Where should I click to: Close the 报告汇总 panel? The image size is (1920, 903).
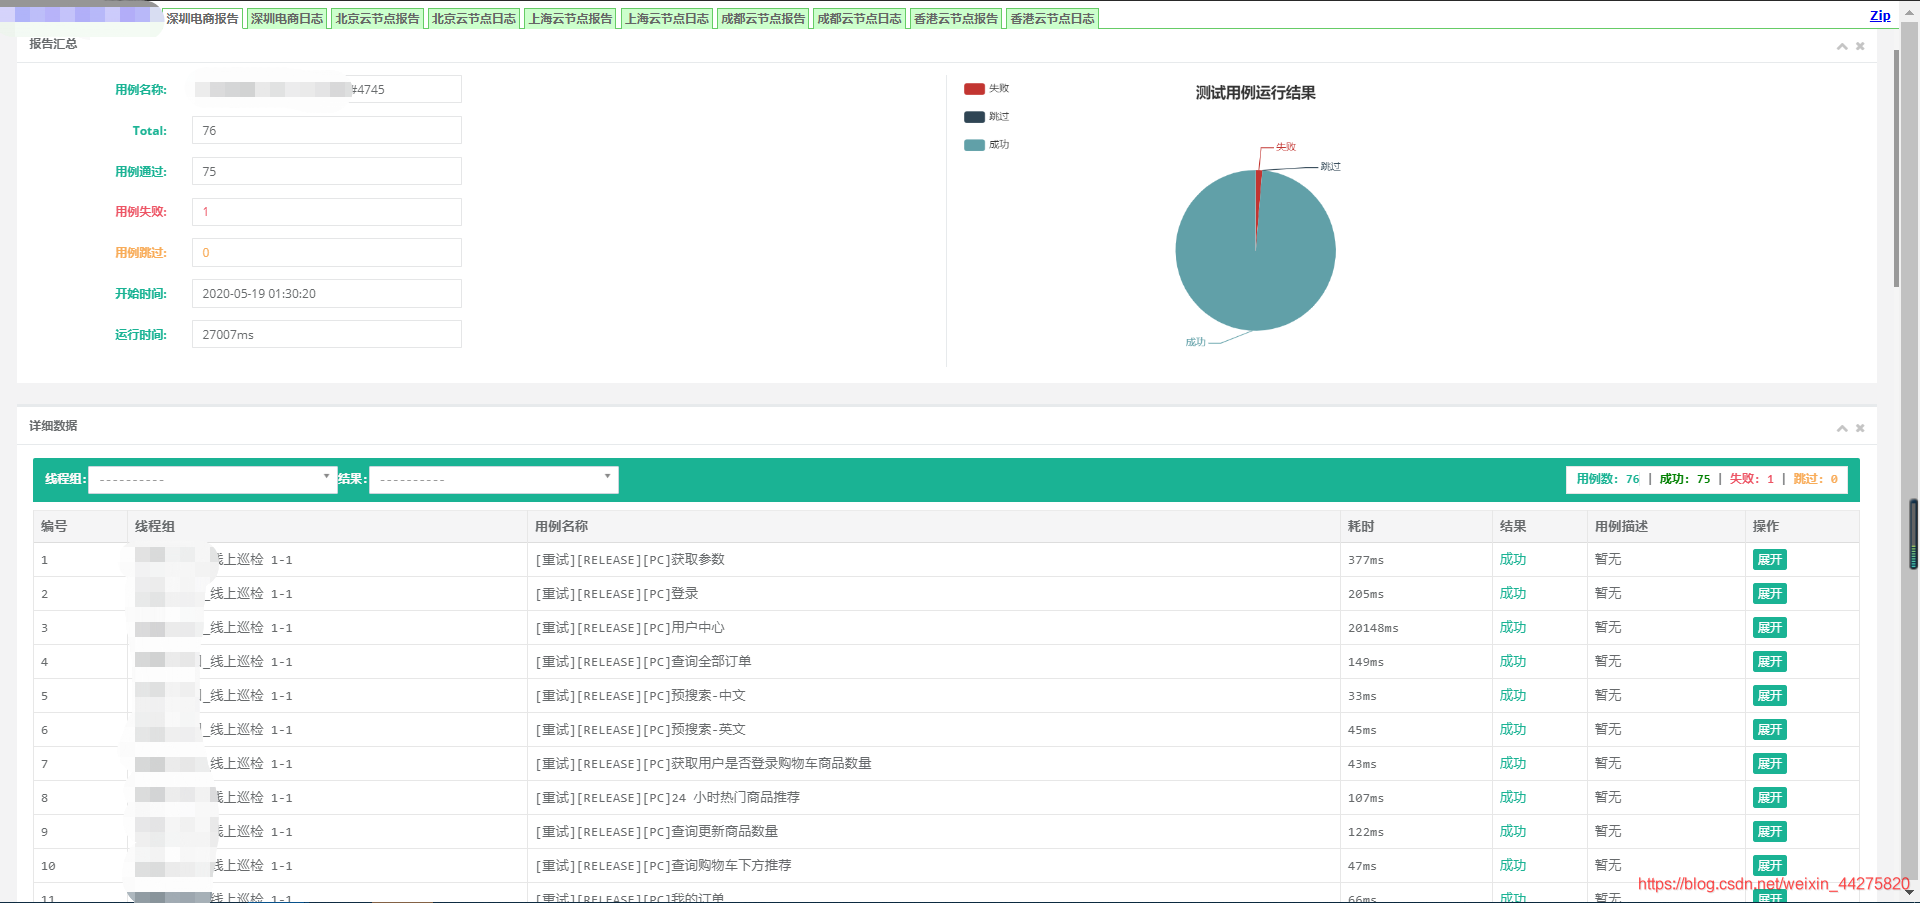(x=1860, y=46)
